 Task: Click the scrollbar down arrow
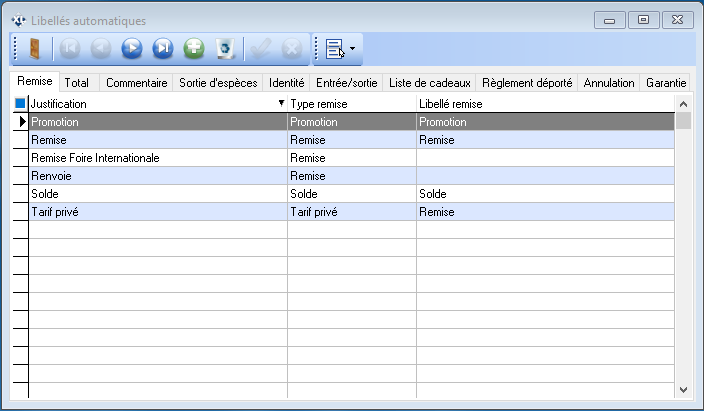[684, 389]
